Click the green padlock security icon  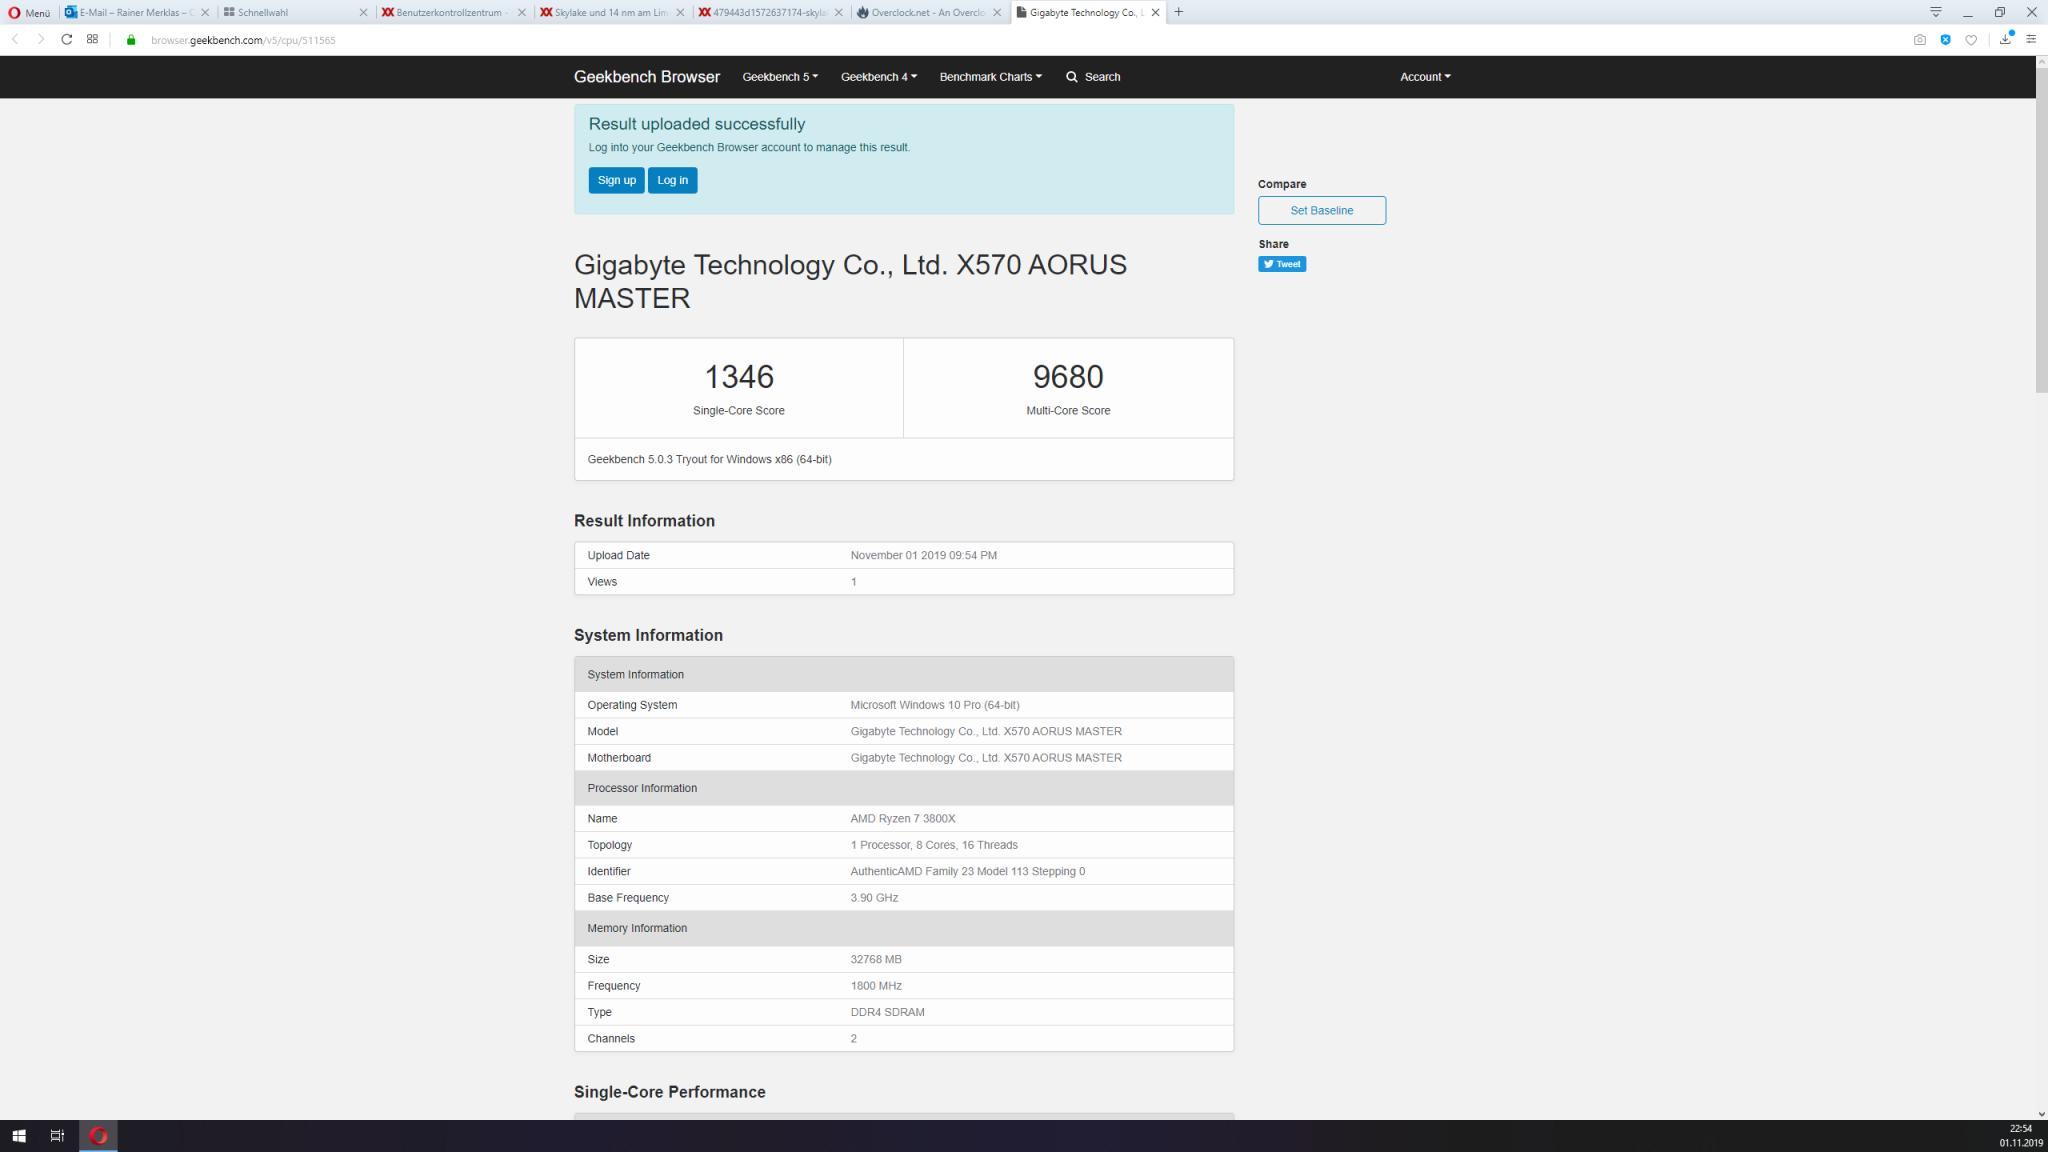pos(130,40)
